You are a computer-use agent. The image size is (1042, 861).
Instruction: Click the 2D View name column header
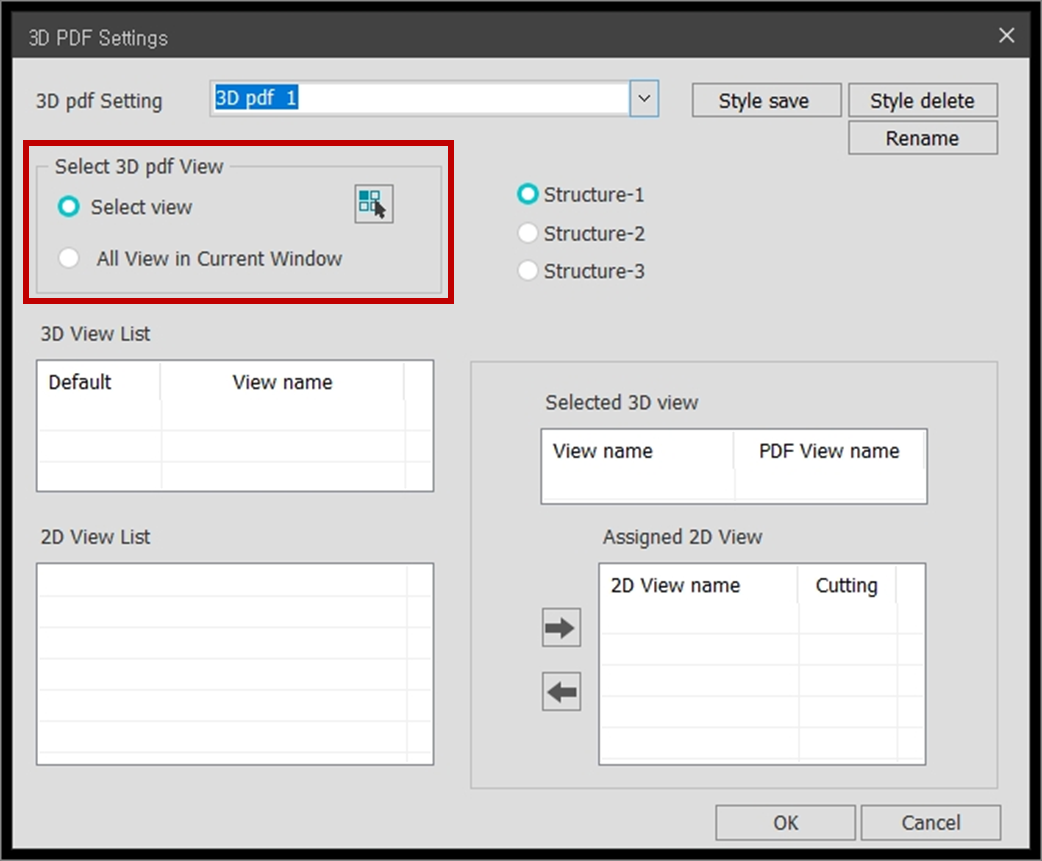pyautogui.click(x=698, y=585)
